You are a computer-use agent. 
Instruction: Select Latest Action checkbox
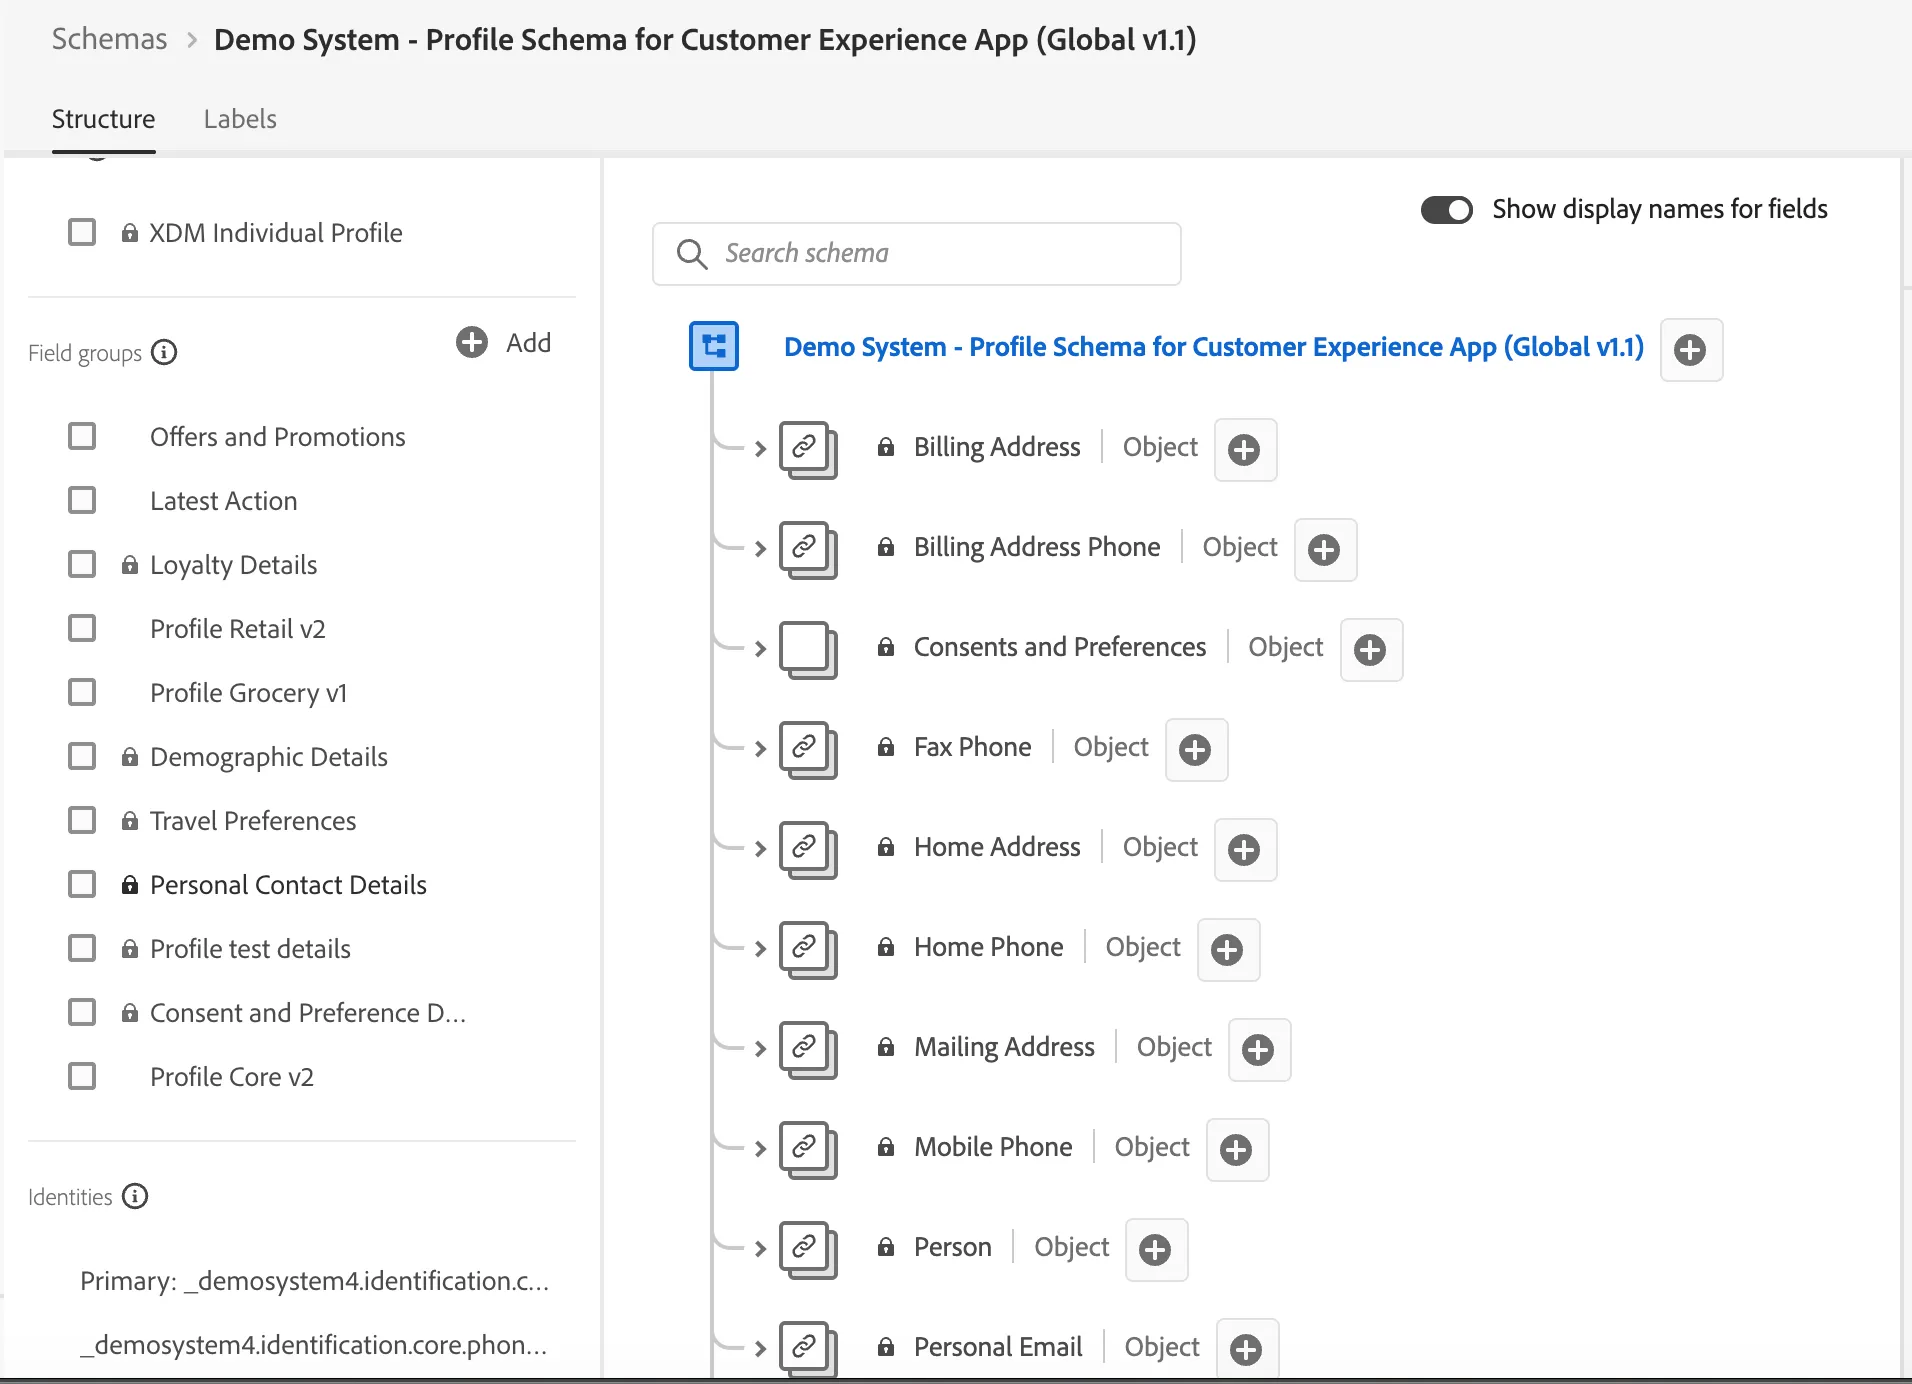[x=82, y=500]
